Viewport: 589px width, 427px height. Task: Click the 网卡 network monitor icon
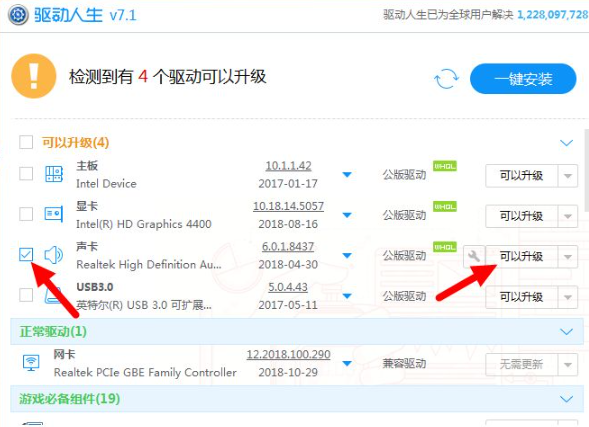click(x=31, y=362)
